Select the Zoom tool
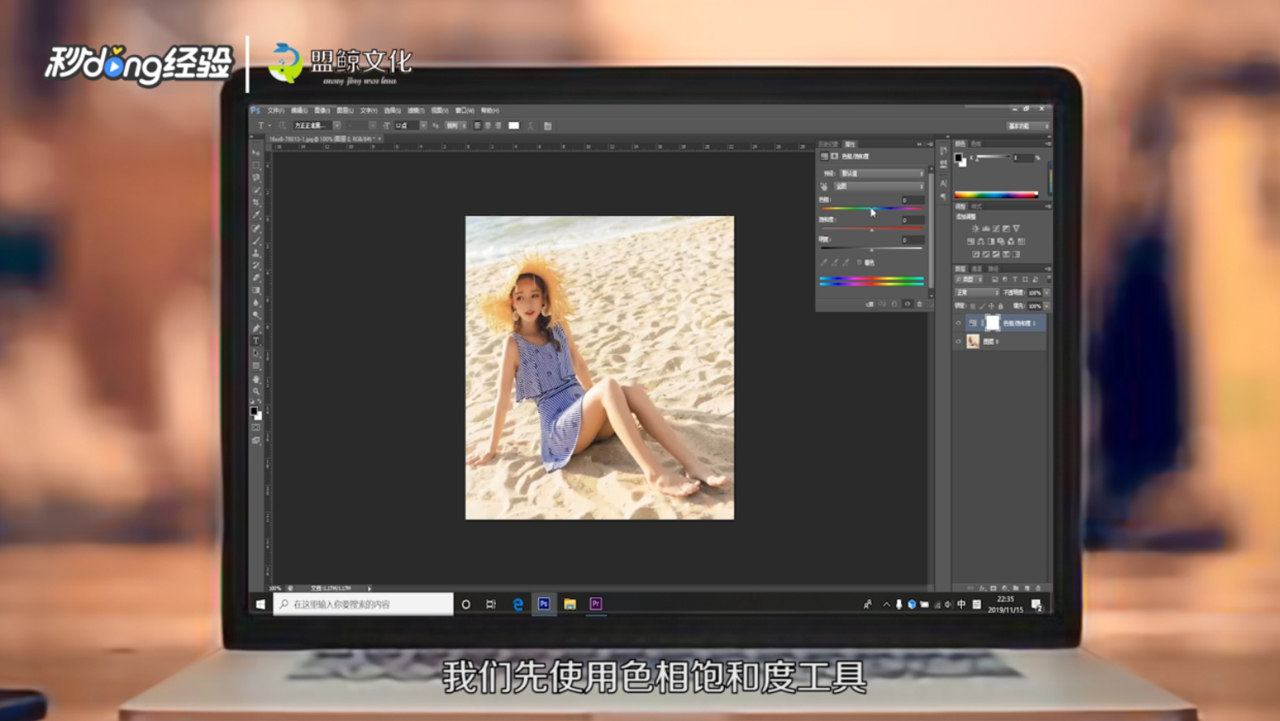Viewport: 1280px width, 721px height. (256, 392)
